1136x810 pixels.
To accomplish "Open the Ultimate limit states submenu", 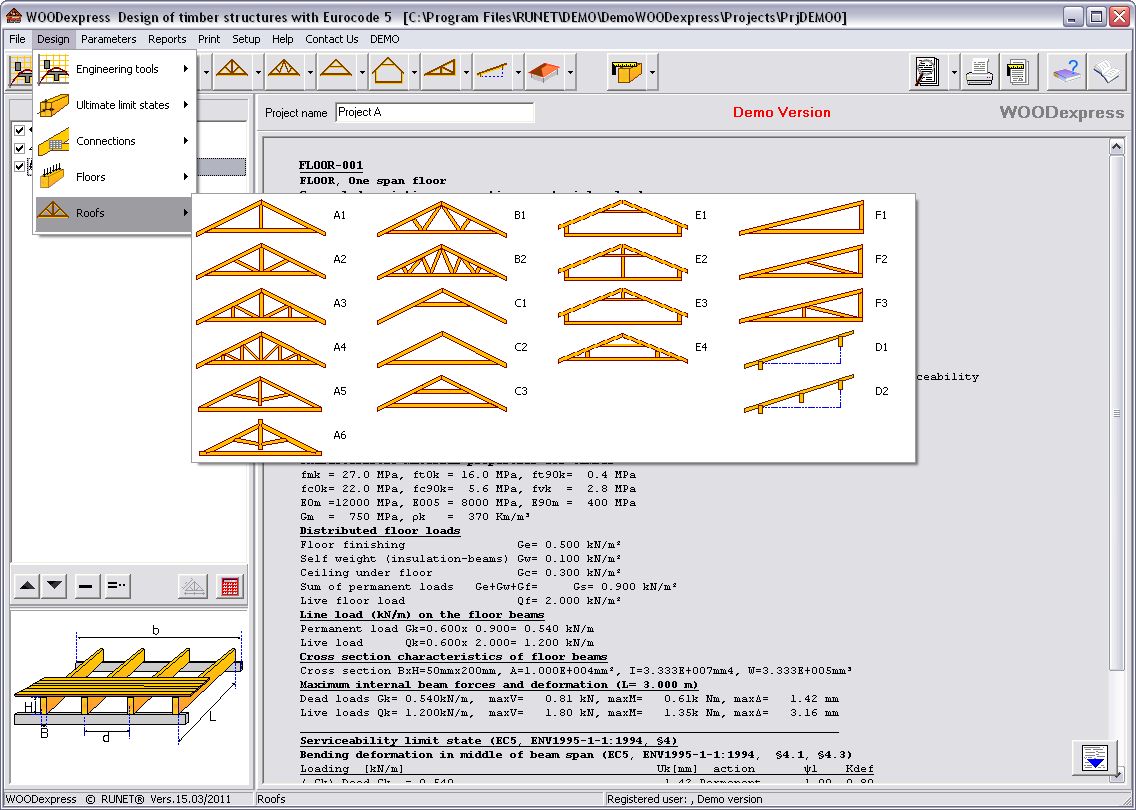I will click(x=114, y=105).
